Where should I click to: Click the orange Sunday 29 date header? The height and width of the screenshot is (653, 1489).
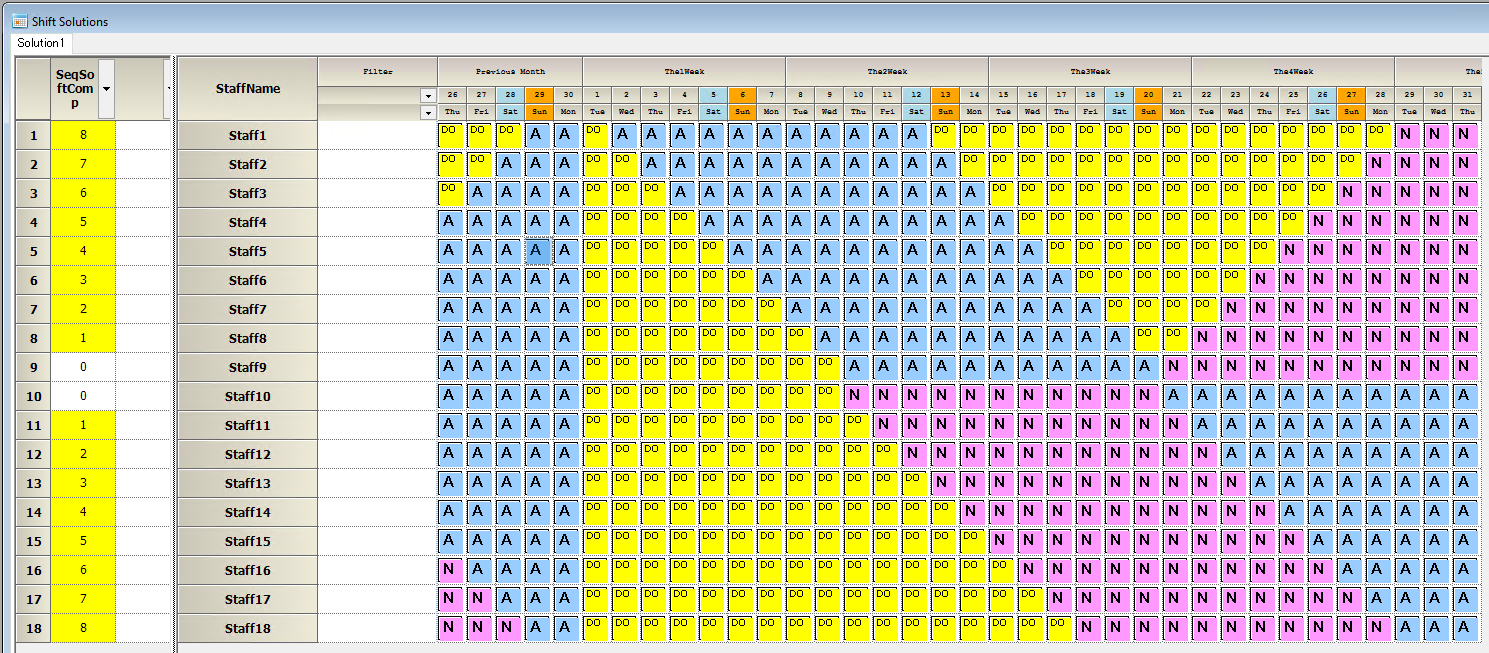(x=539, y=94)
